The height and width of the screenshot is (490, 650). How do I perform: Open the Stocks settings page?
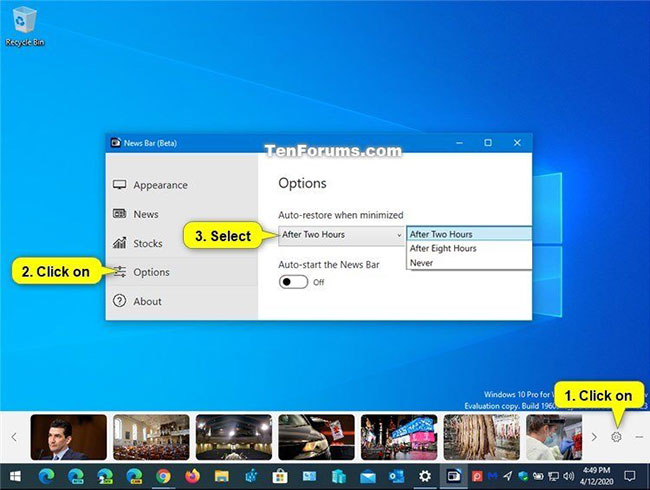click(182, 243)
